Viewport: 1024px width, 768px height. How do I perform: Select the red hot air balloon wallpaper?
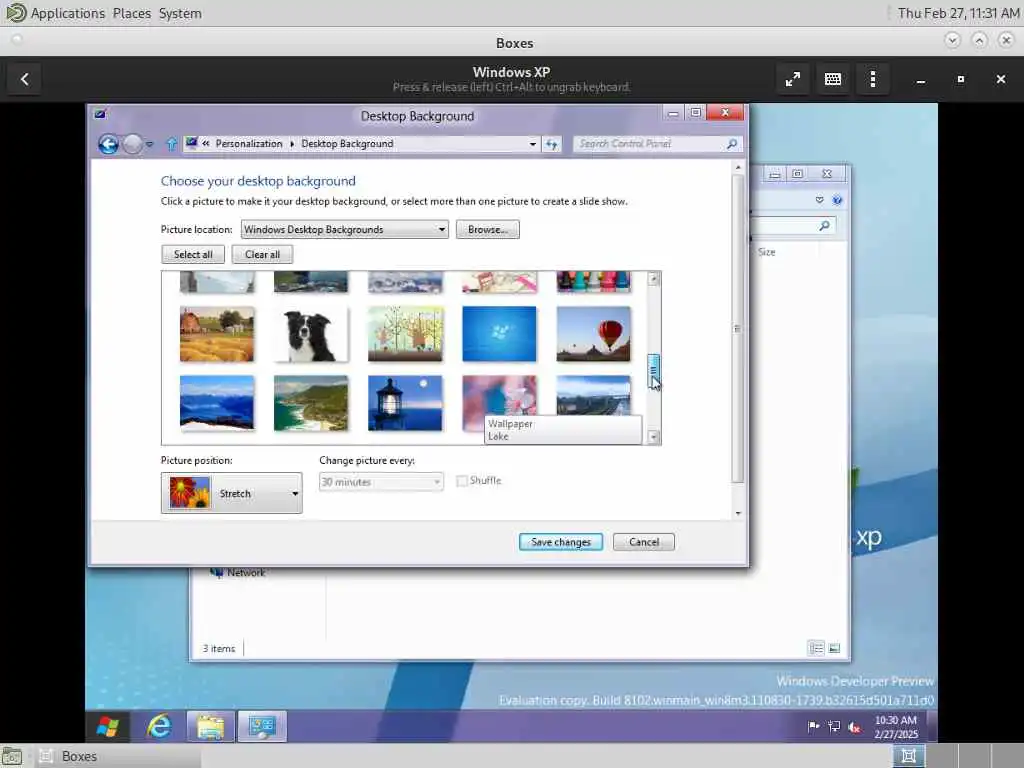(594, 334)
